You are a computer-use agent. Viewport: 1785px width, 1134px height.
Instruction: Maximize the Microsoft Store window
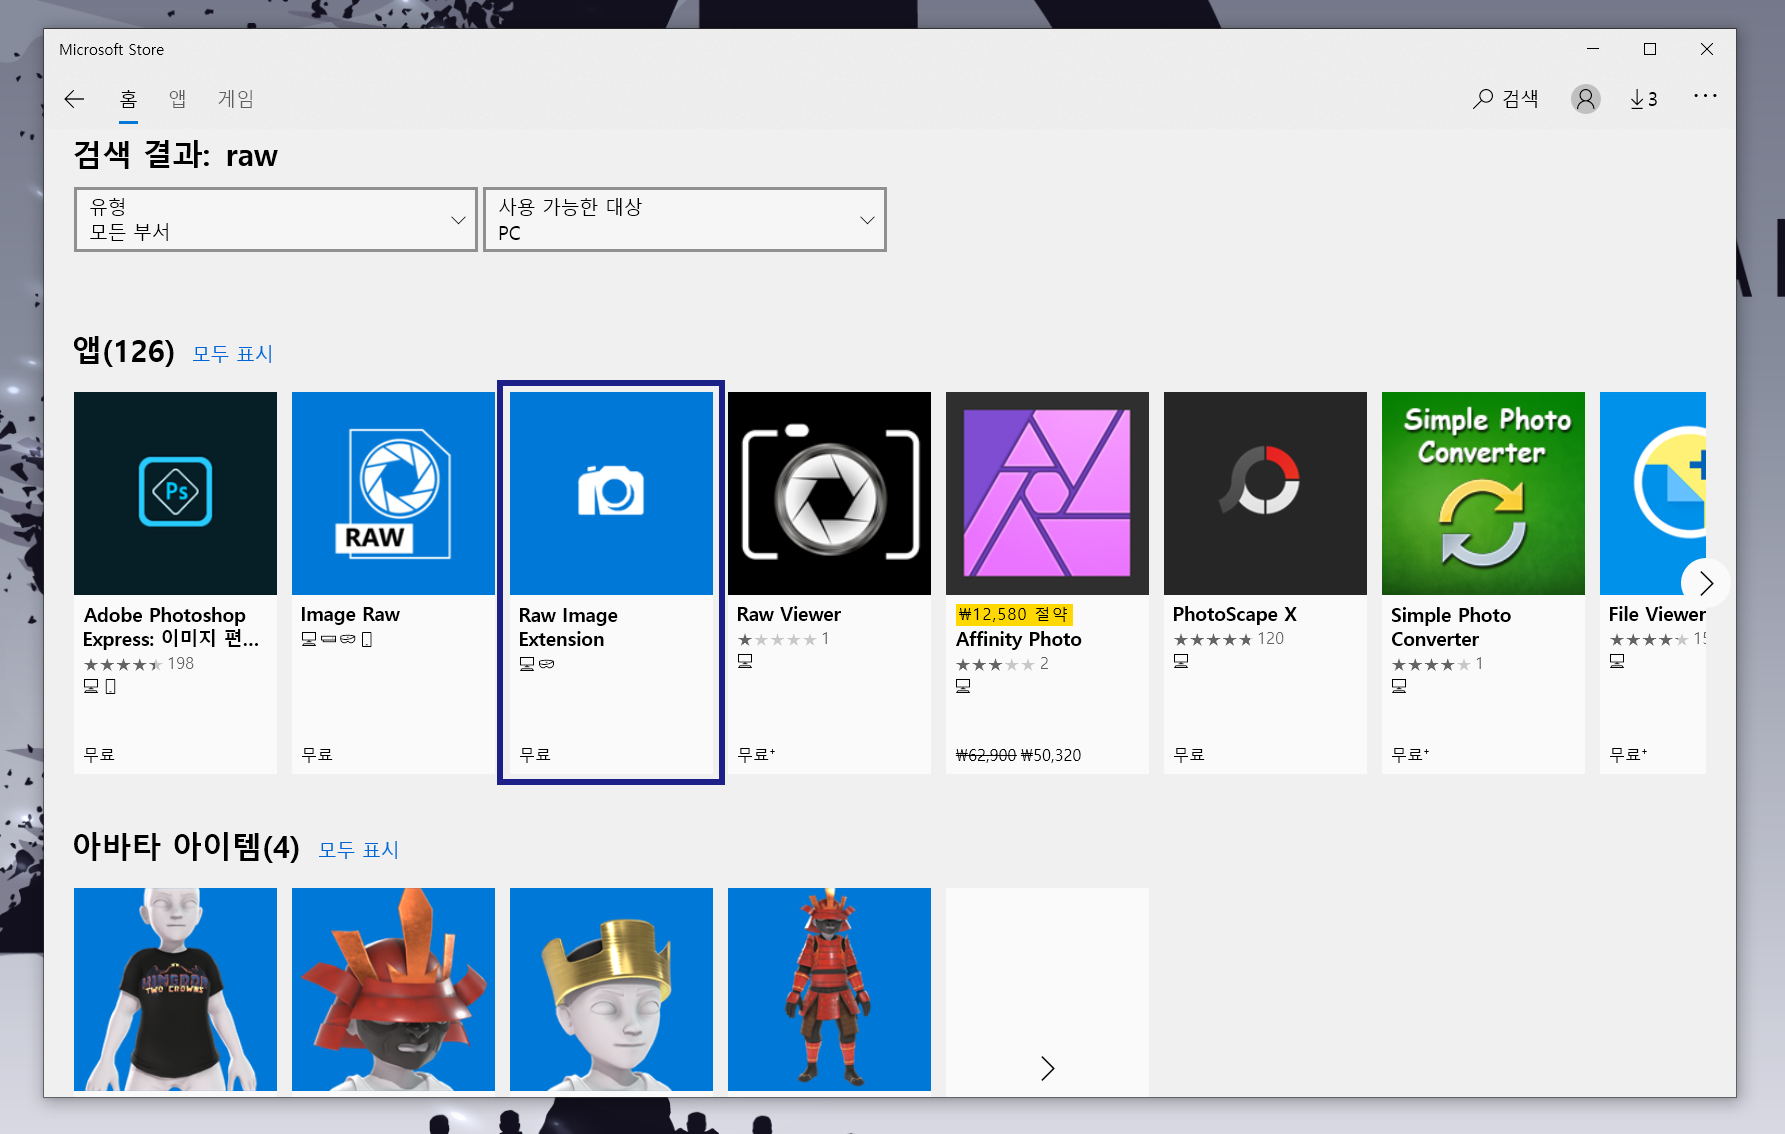[x=1650, y=49]
